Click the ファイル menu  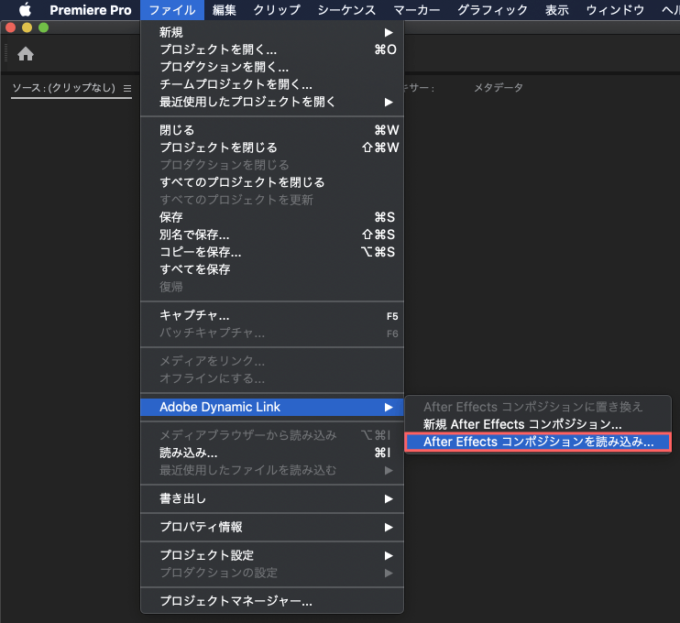tap(172, 10)
